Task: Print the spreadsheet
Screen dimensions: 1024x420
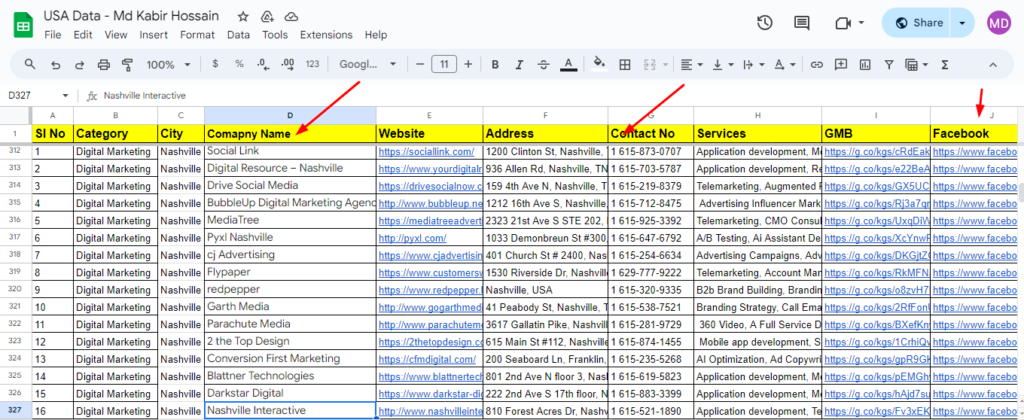Action: 103,64
